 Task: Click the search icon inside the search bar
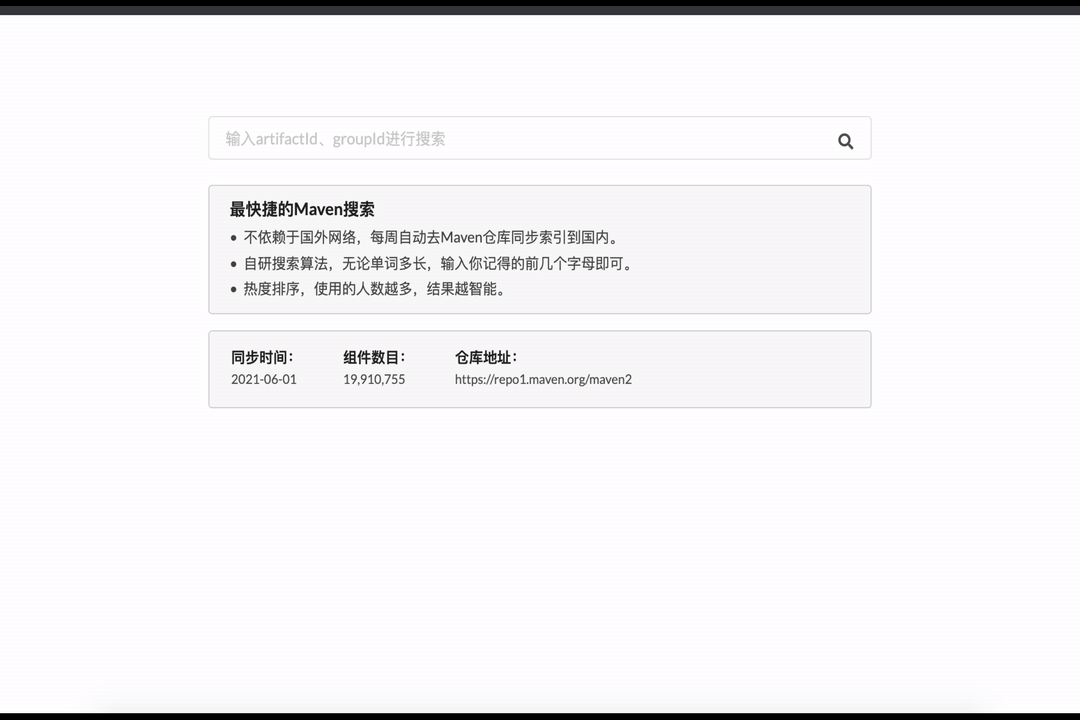point(845,140)
